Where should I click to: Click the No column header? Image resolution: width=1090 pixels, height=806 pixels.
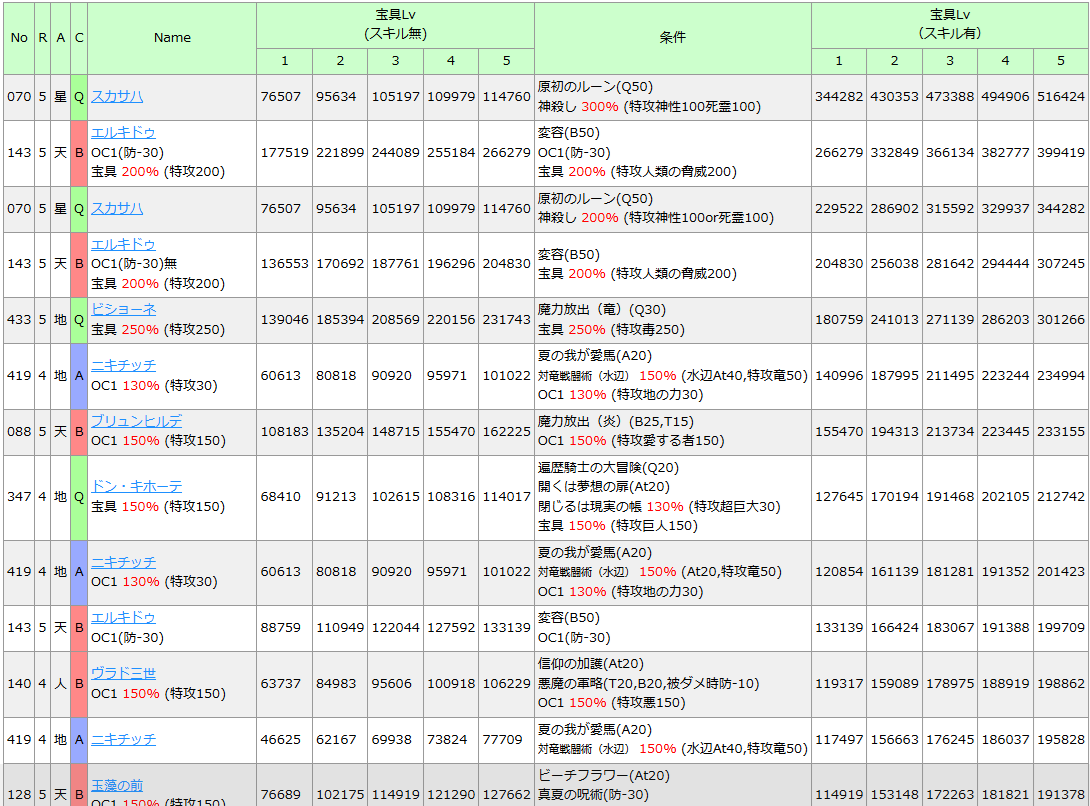pyautogui.click(x=19, y=38)
